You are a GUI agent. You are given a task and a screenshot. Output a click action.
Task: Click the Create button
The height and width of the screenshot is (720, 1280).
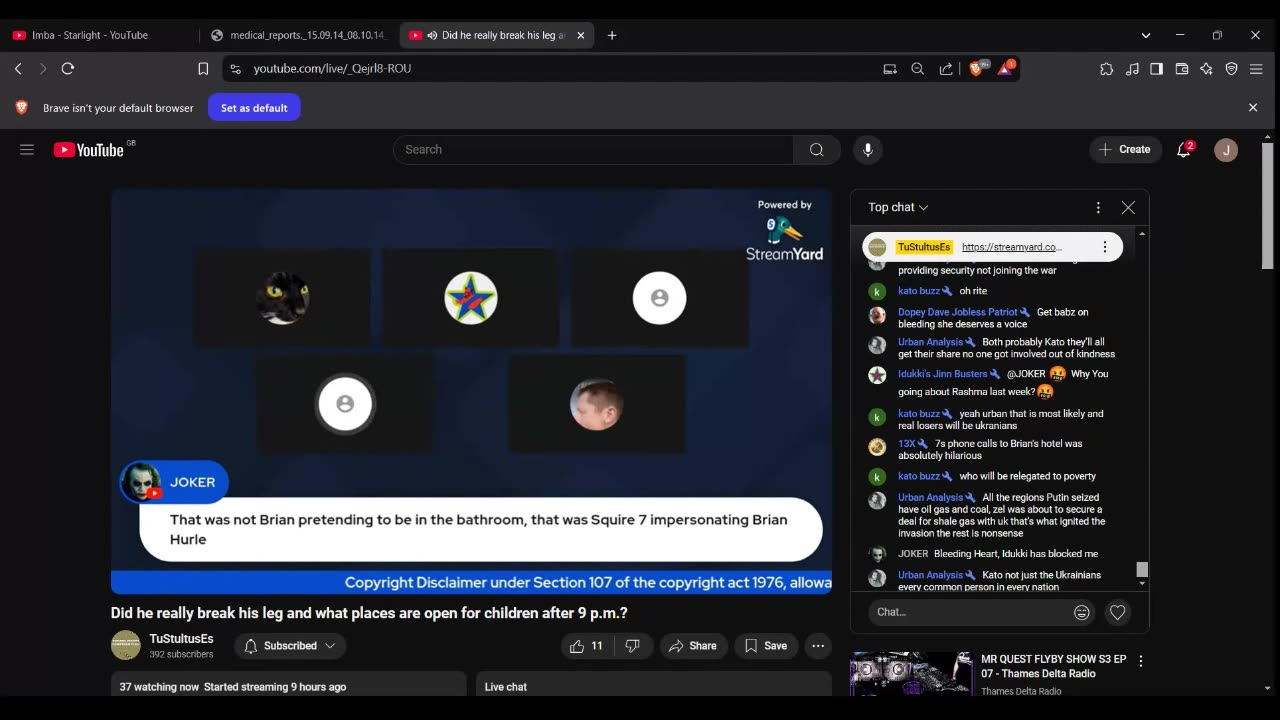point(1125,150)
